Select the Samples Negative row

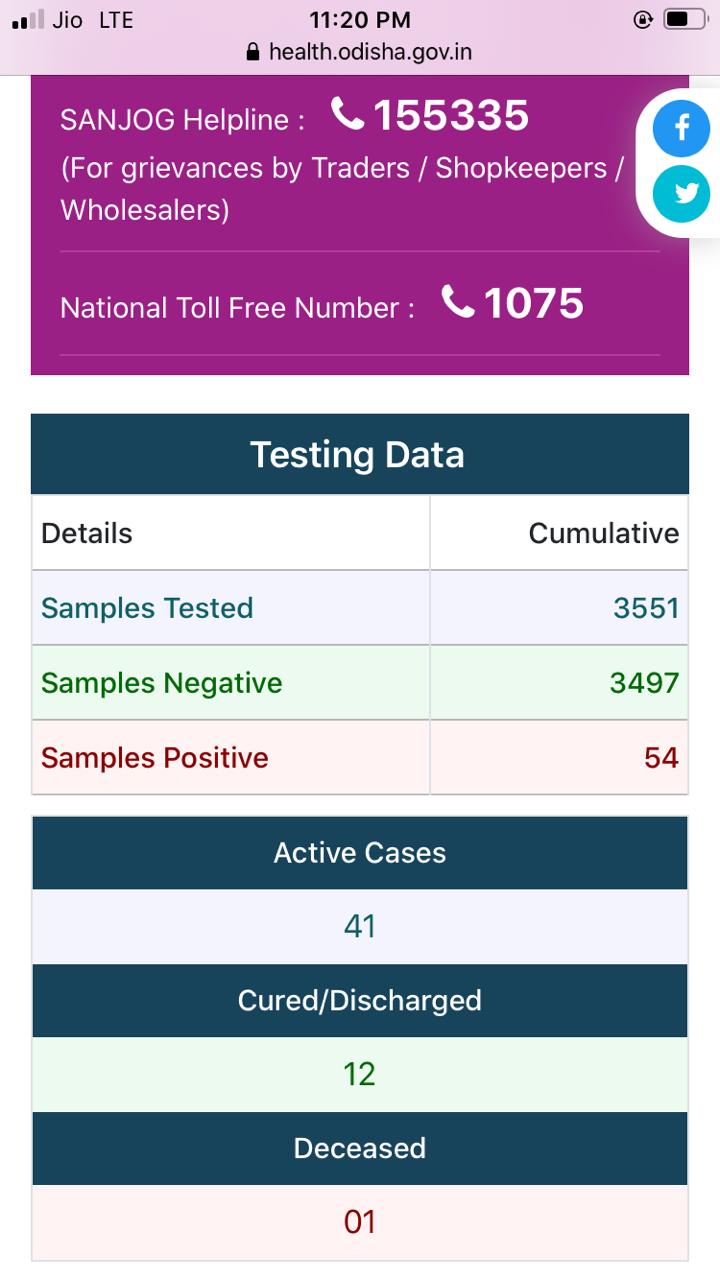coord(360,683)
